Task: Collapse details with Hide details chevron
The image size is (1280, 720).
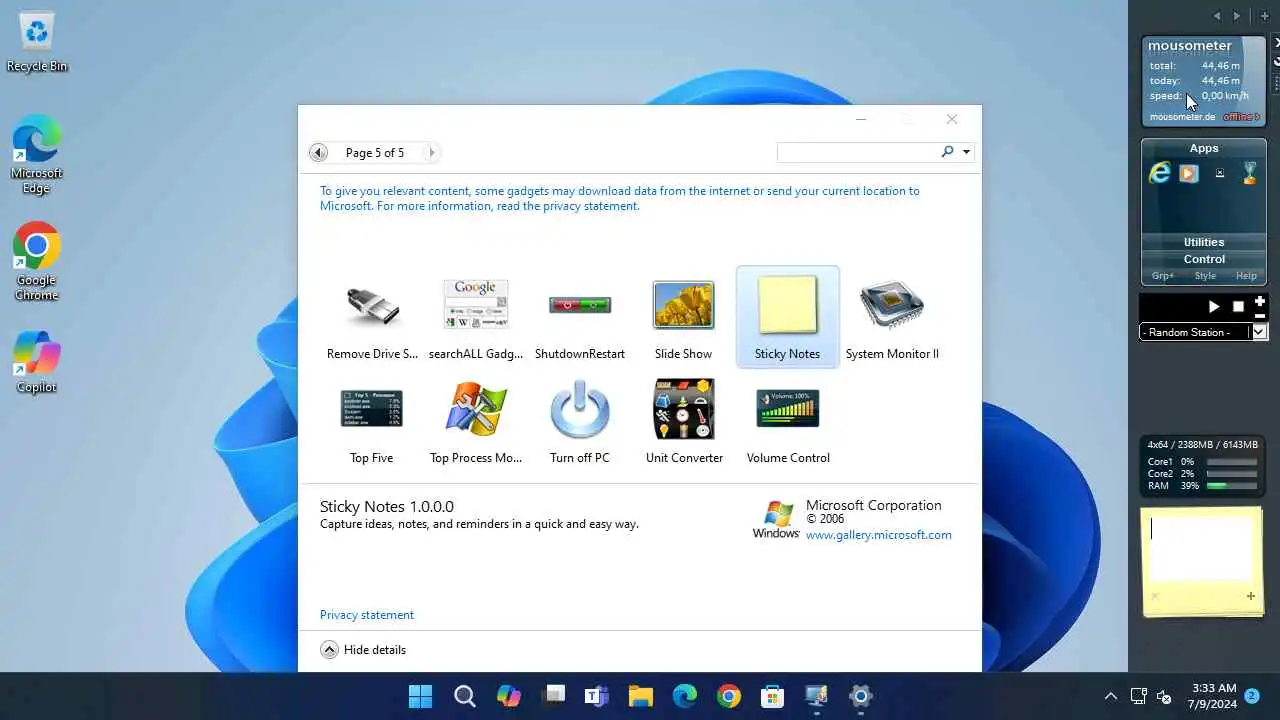Action: pos(329,650)
